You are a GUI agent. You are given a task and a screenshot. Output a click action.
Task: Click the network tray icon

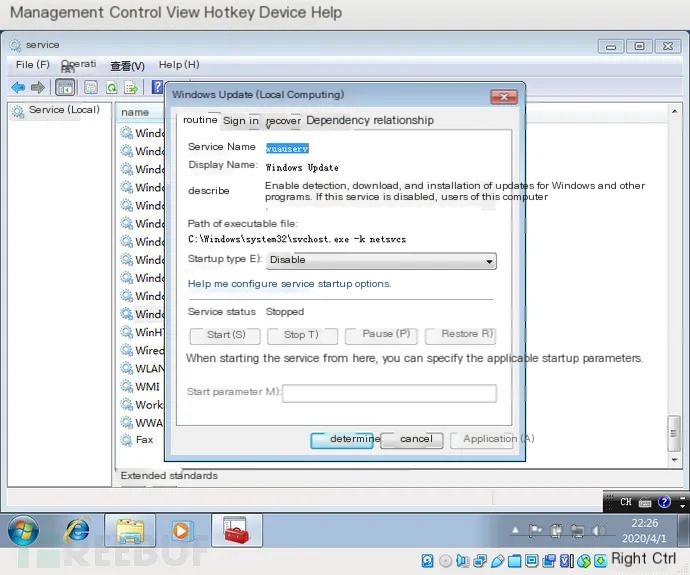577,531
